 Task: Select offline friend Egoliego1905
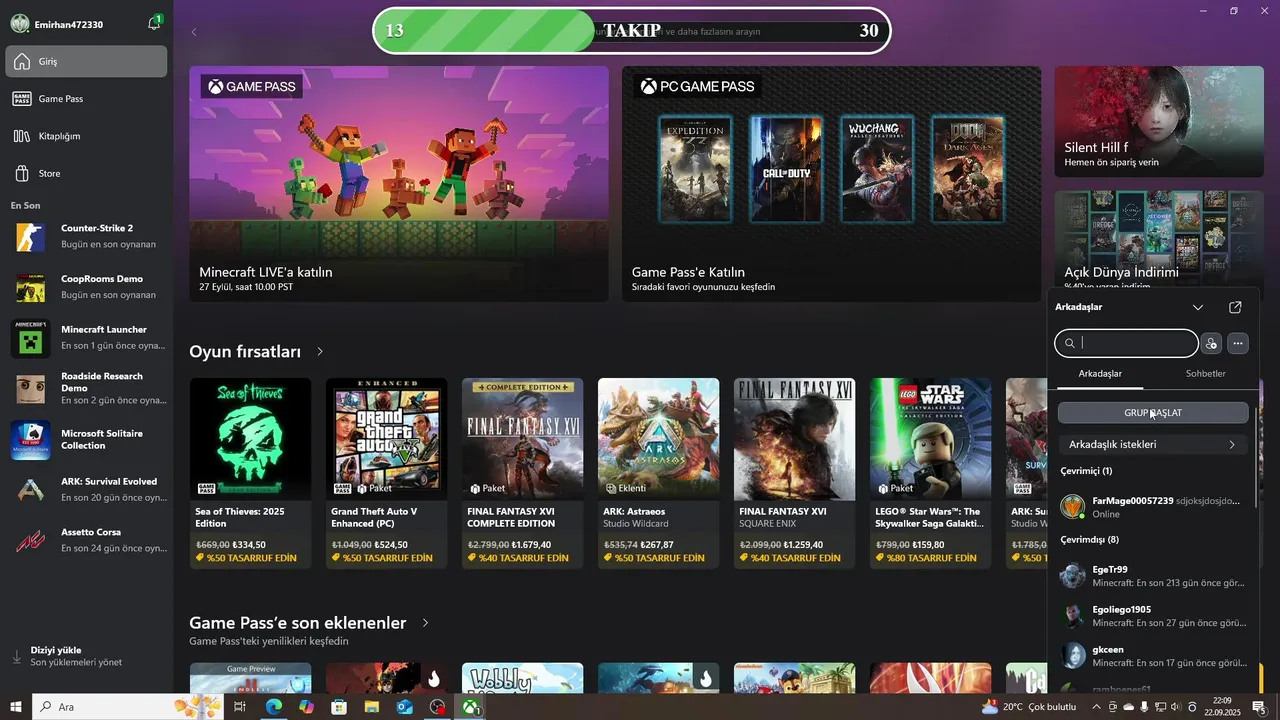point(1155,616)
